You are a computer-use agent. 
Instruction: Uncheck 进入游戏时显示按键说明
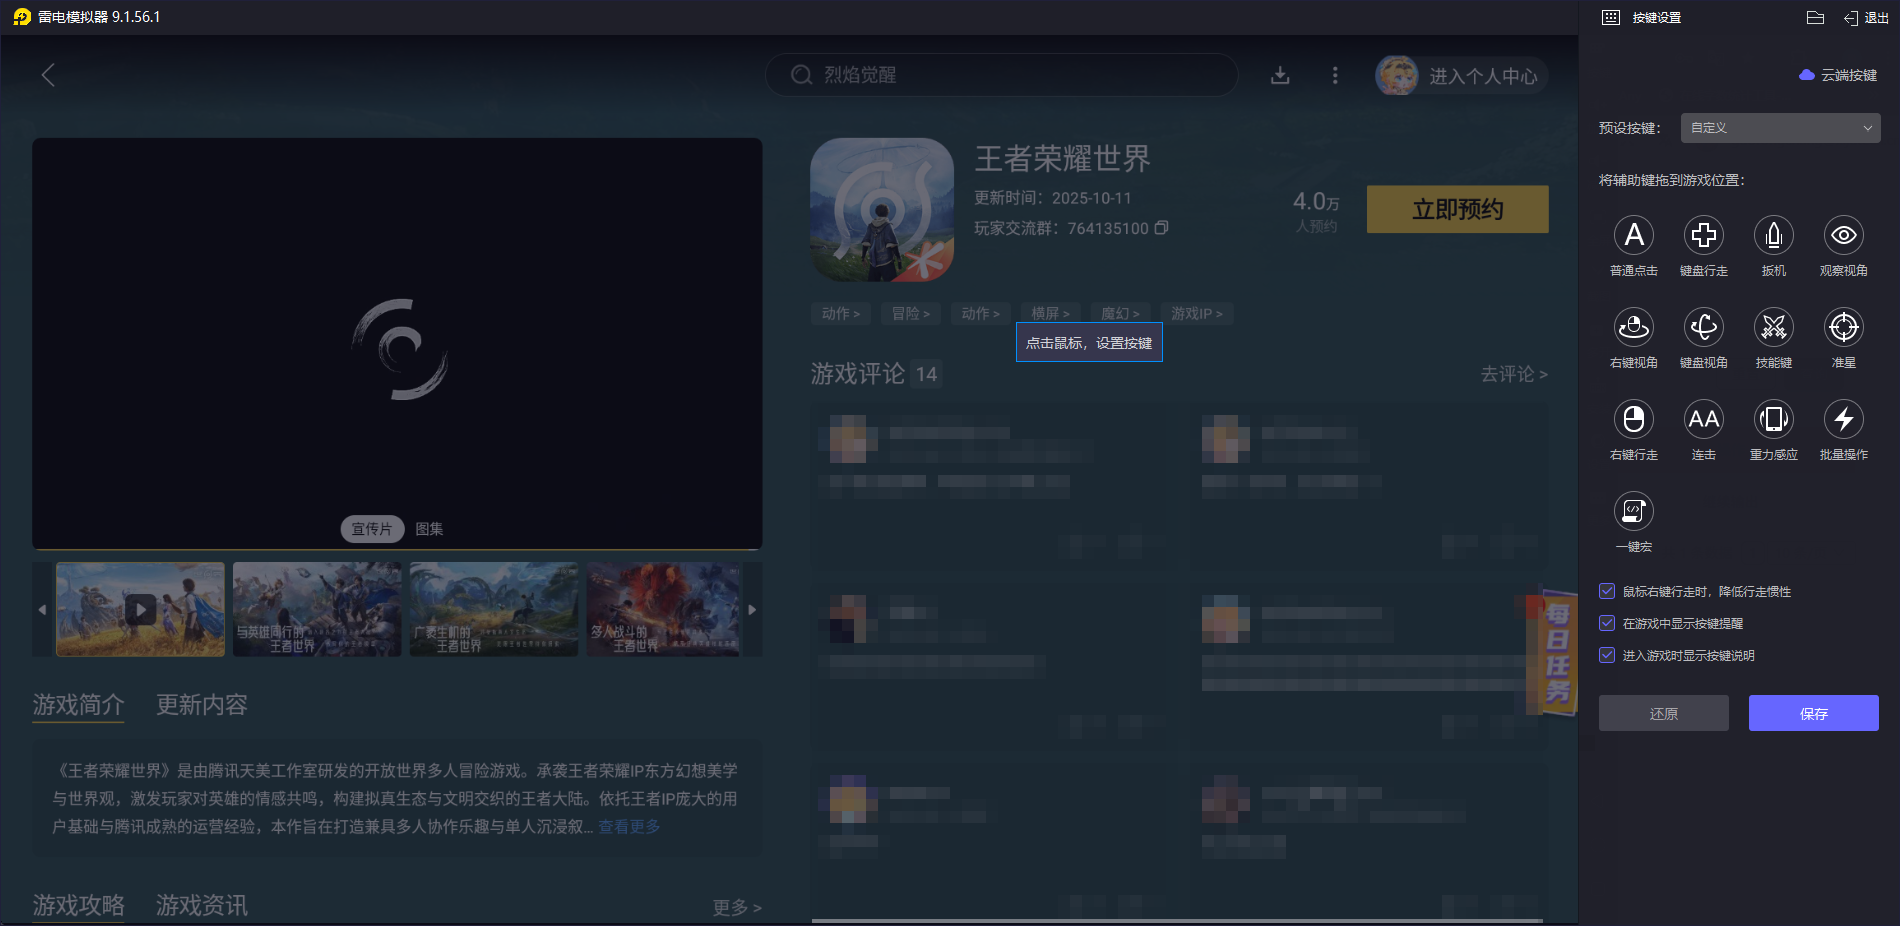tap(1607, 655)
